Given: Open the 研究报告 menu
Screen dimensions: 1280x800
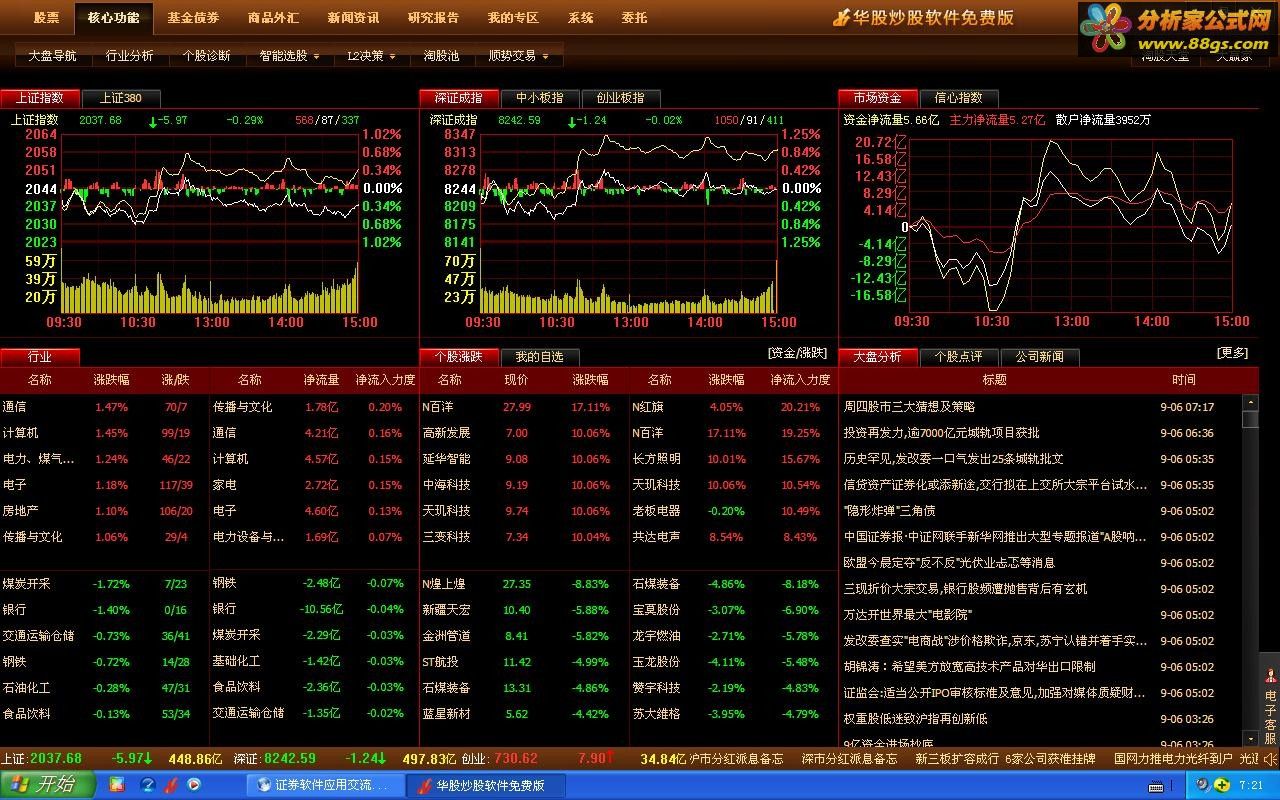Looking at the screenshot, I should [433, 18].
